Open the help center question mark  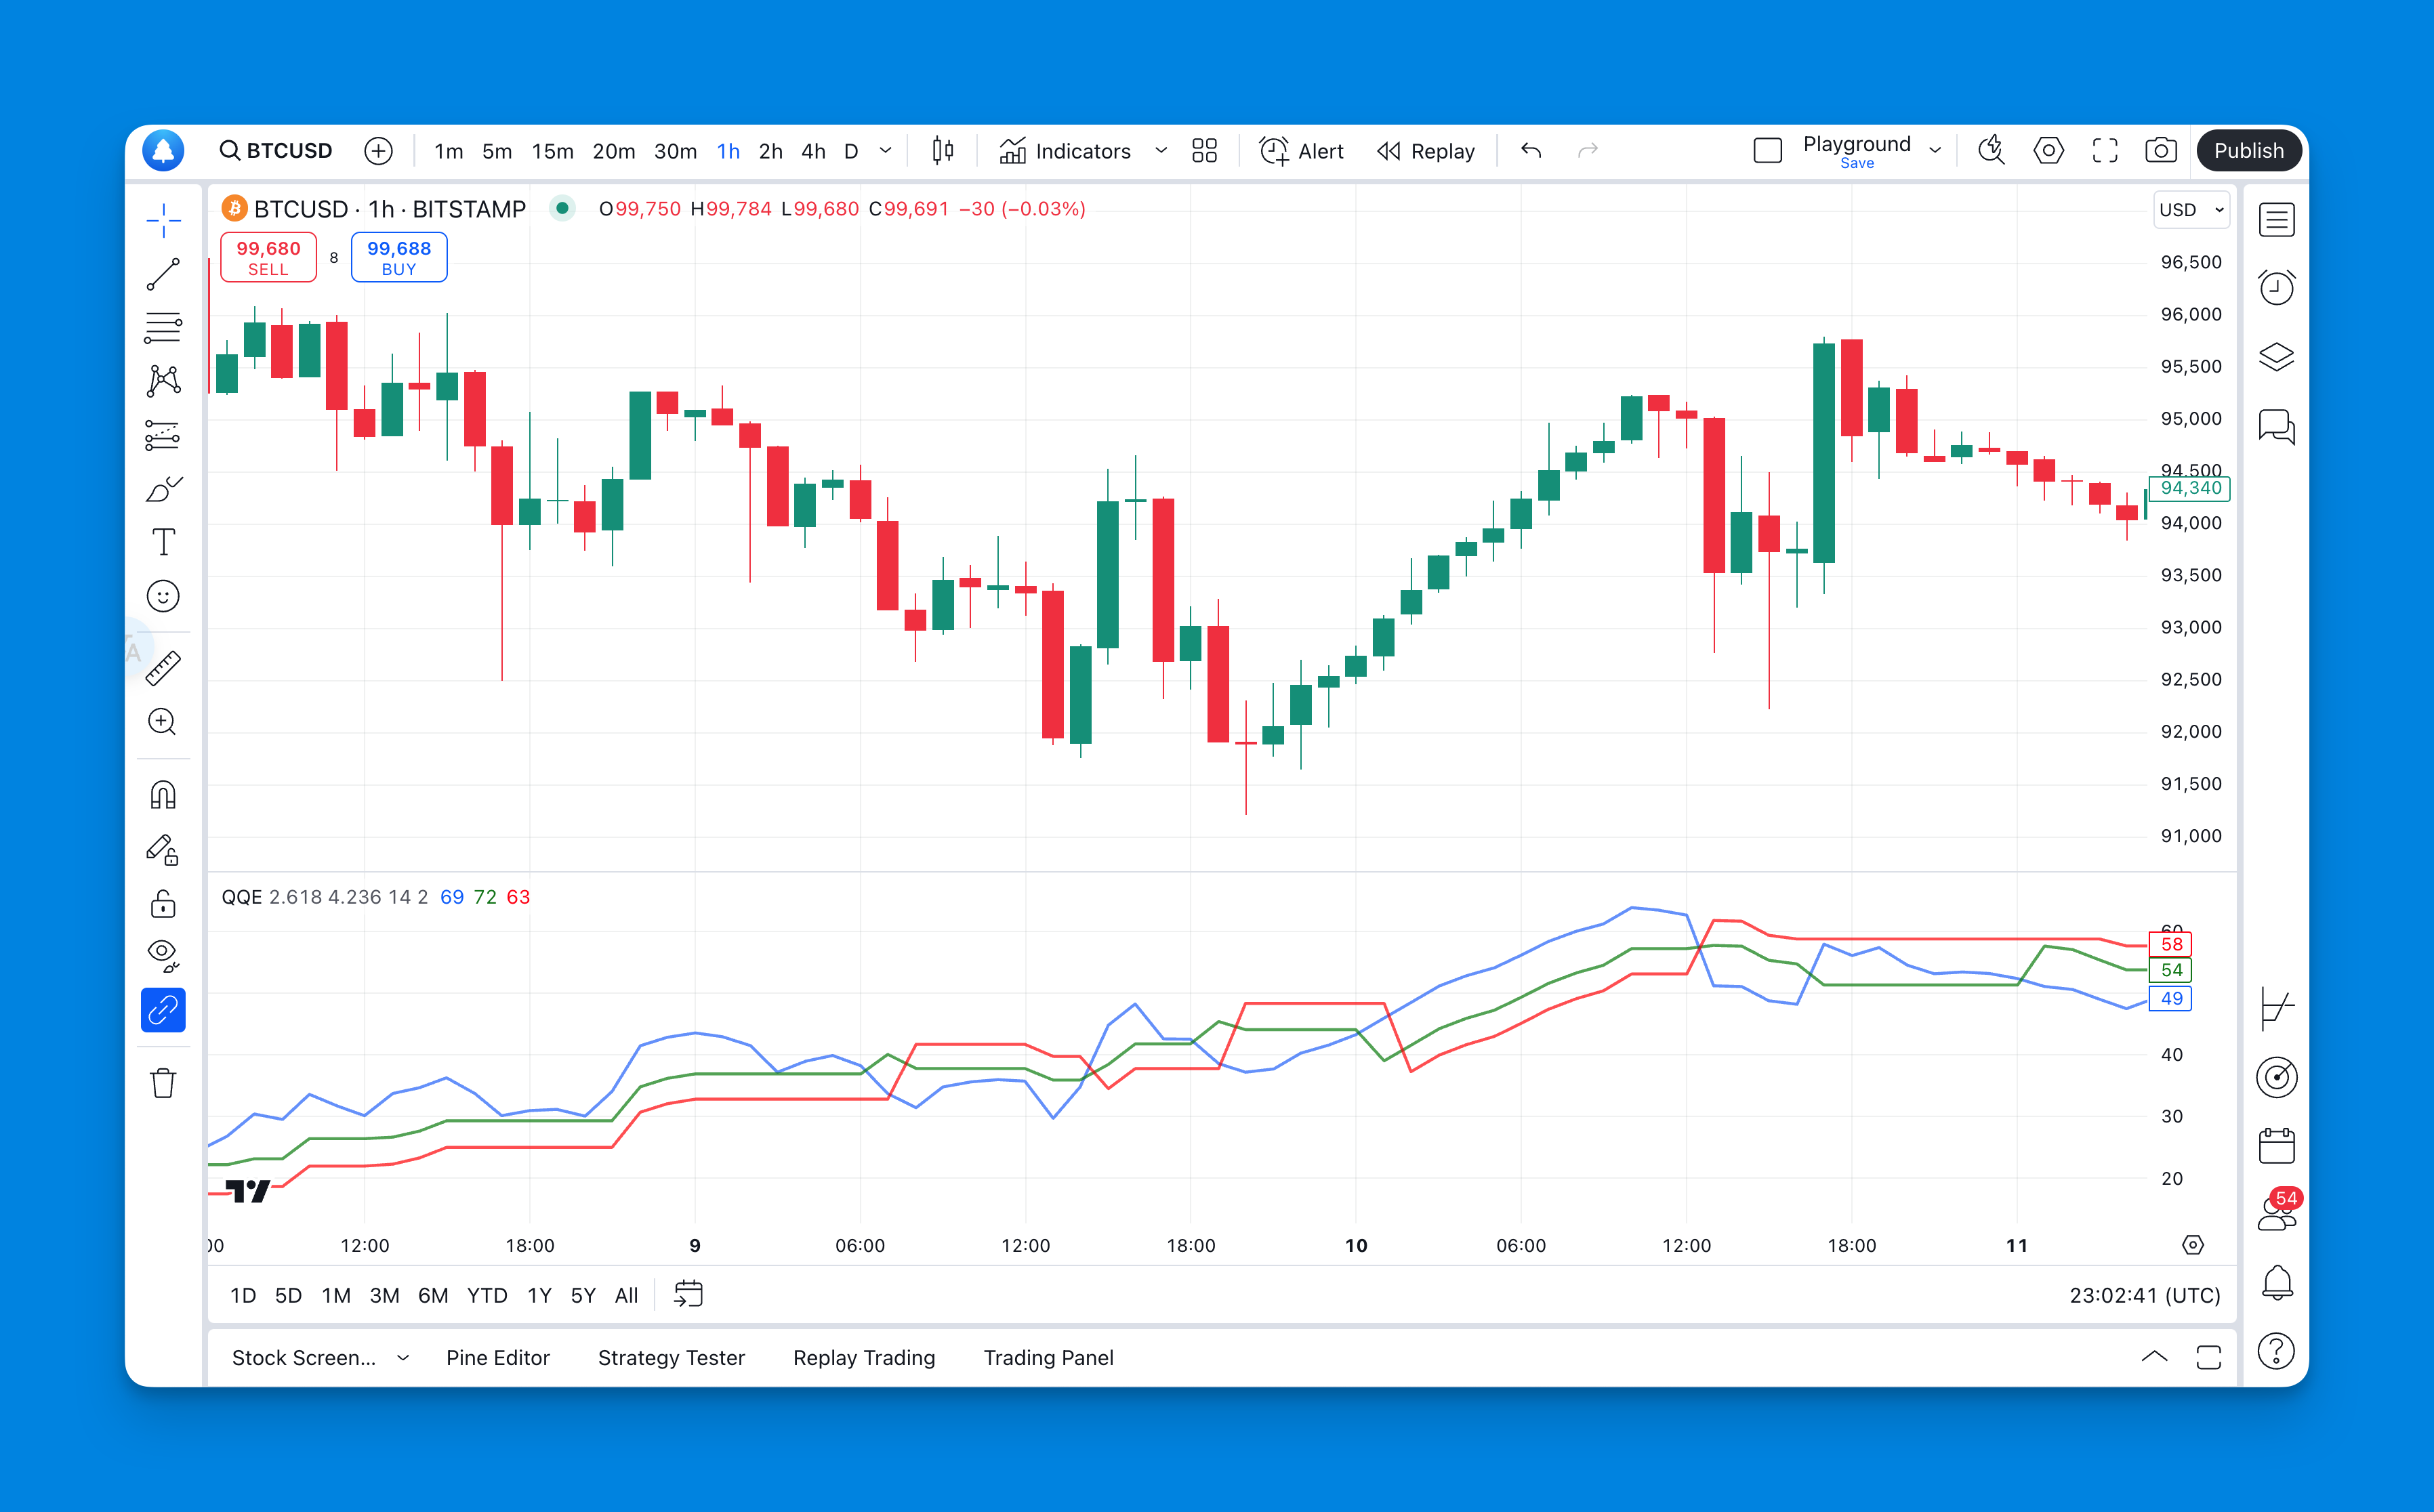pyautogui.click(x=2277, y=1352)
